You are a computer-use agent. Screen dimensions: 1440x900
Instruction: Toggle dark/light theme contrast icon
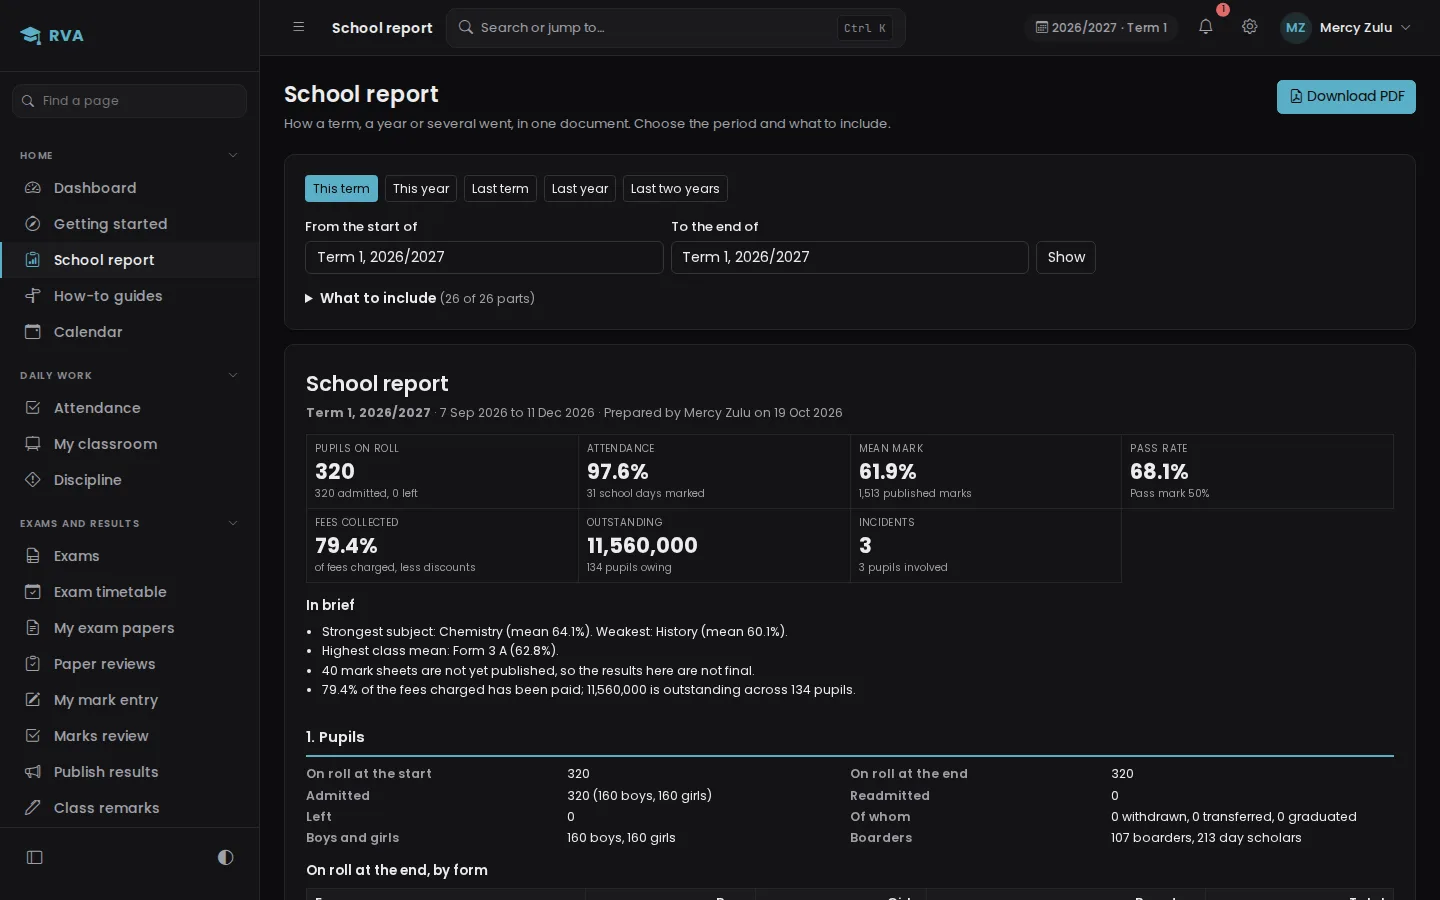click(225, 857)
